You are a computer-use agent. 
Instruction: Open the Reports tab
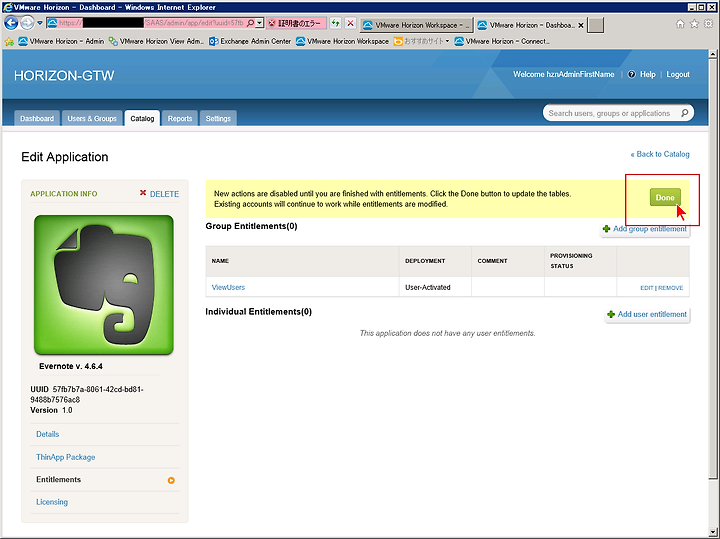point(180,118)
